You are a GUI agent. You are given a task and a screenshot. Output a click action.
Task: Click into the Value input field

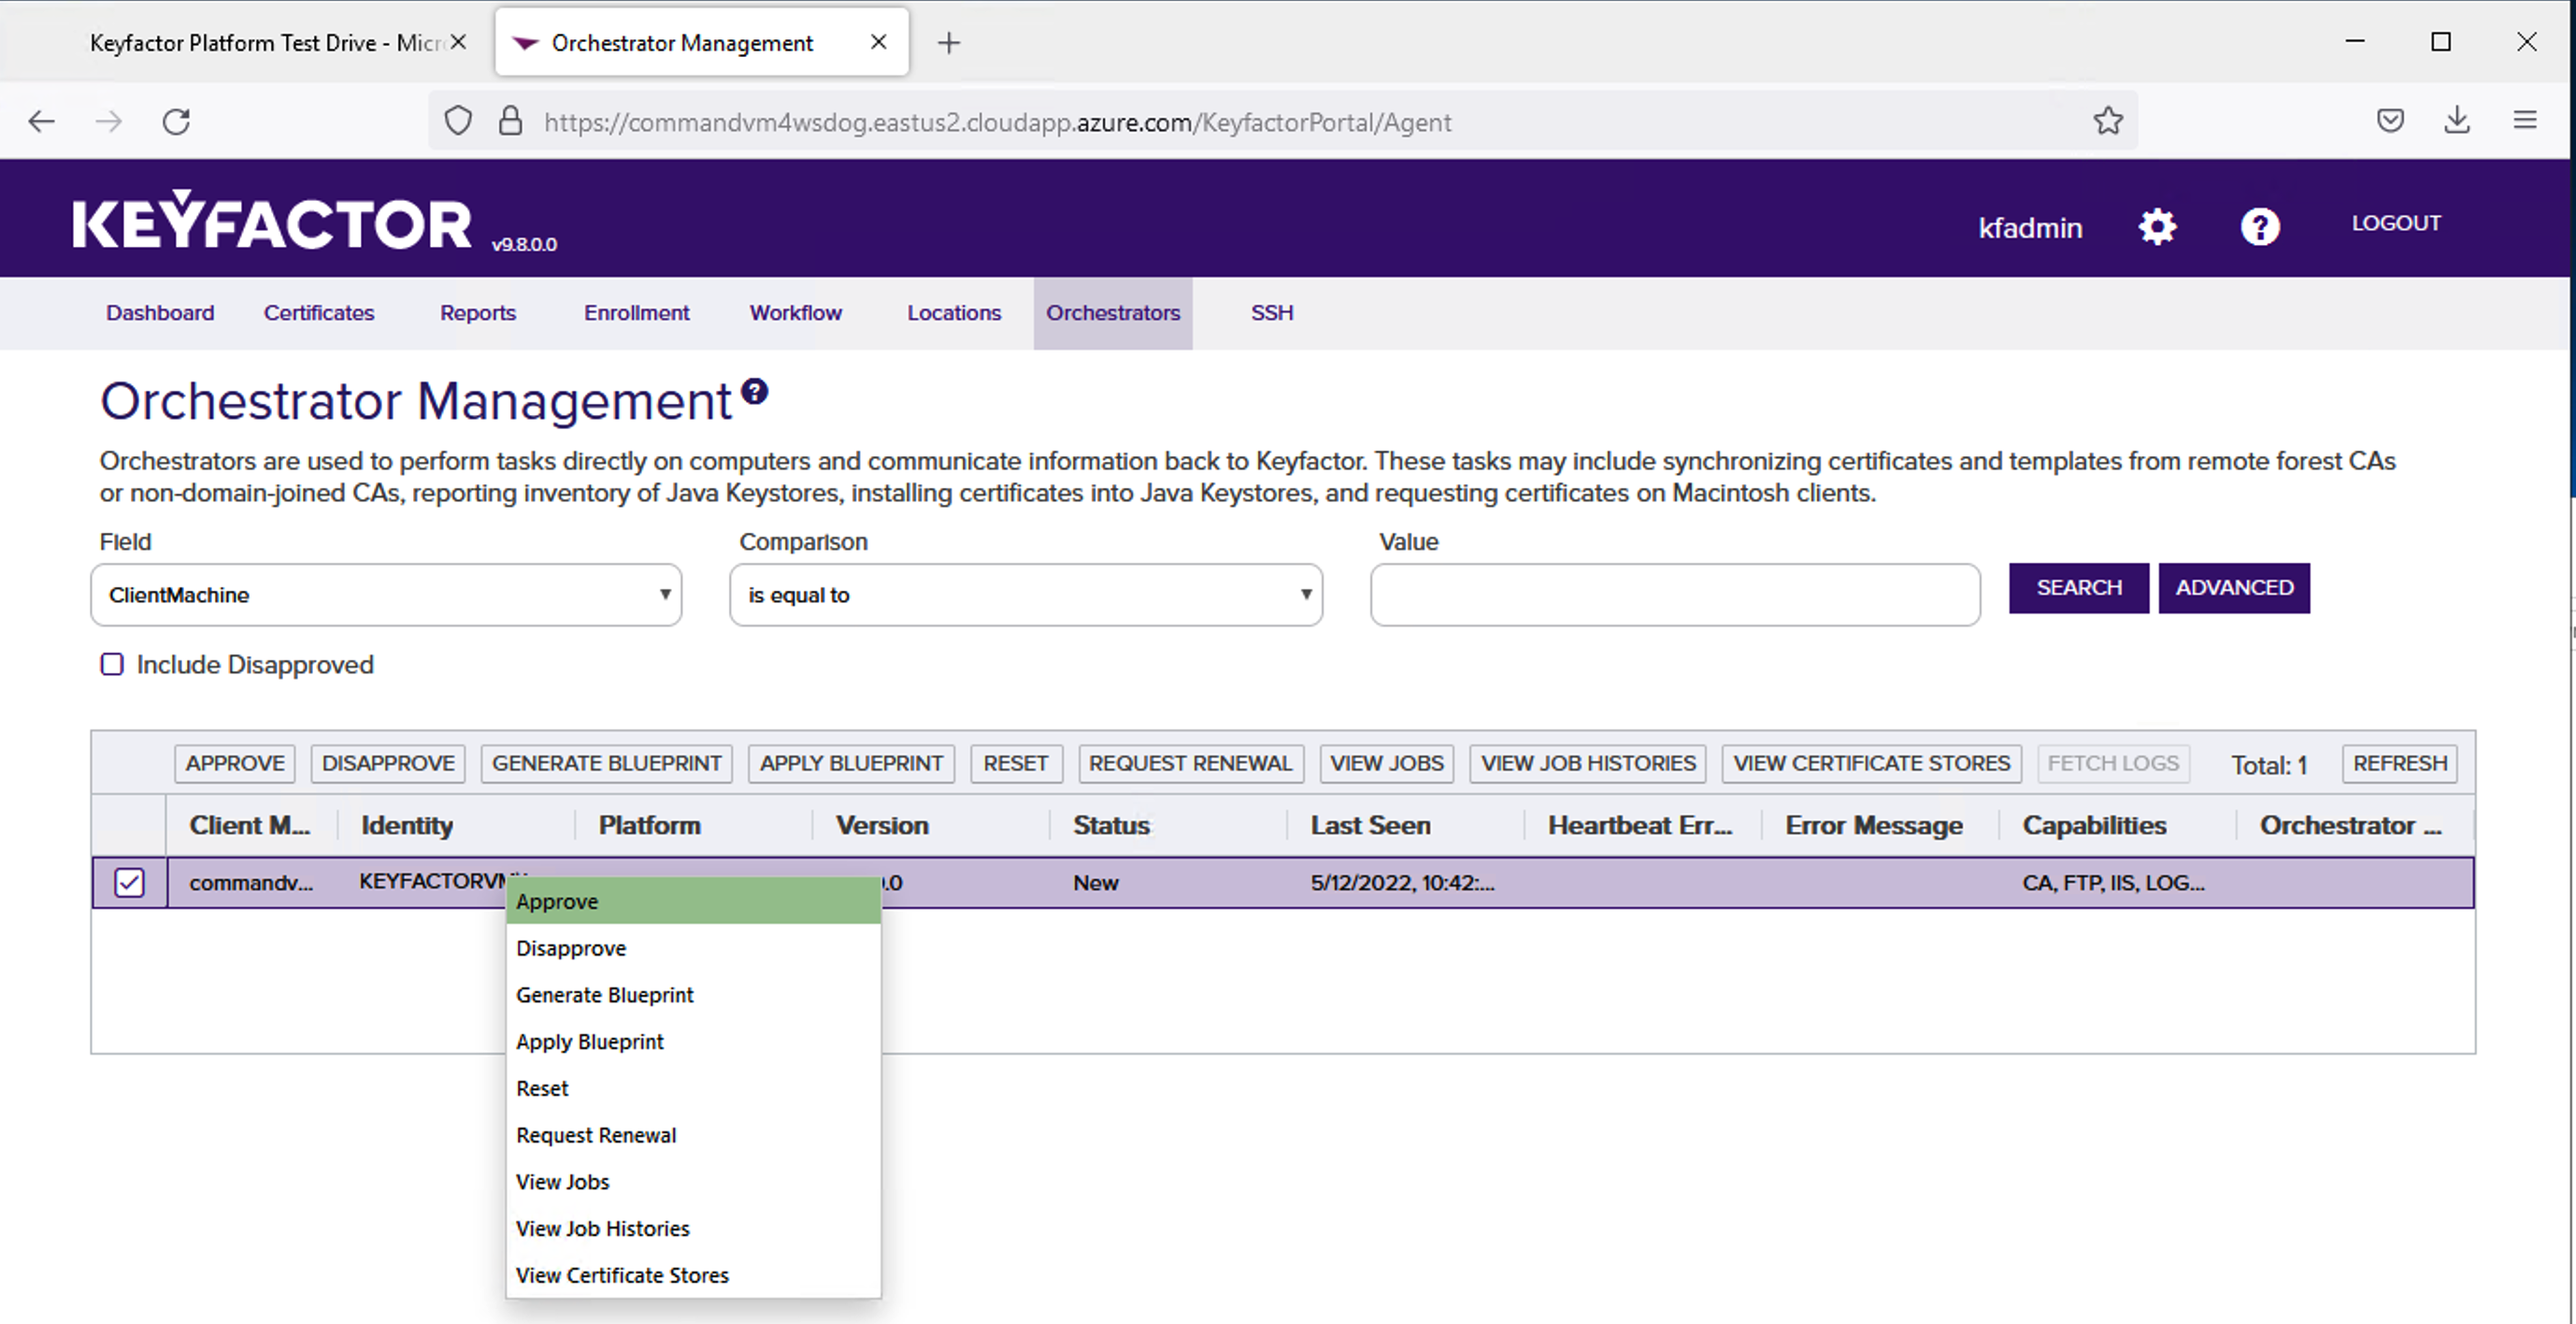1674,595
